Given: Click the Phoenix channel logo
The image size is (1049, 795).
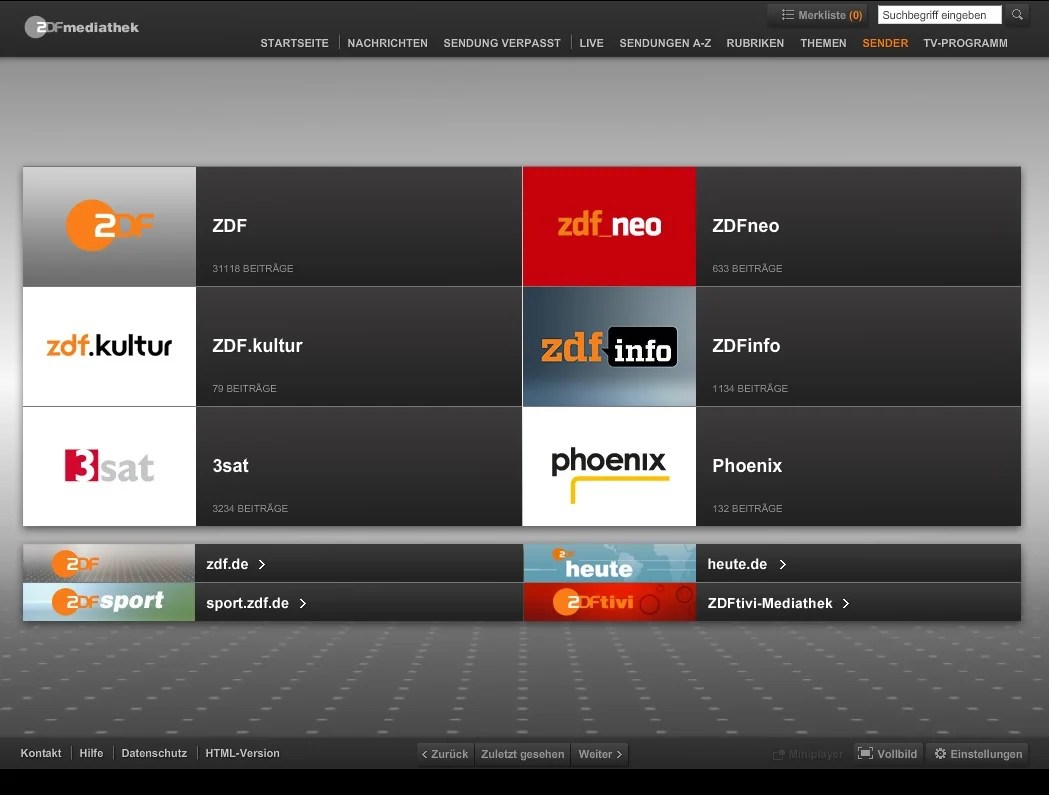Looking at the screenshot, I should tap(608, 466).
